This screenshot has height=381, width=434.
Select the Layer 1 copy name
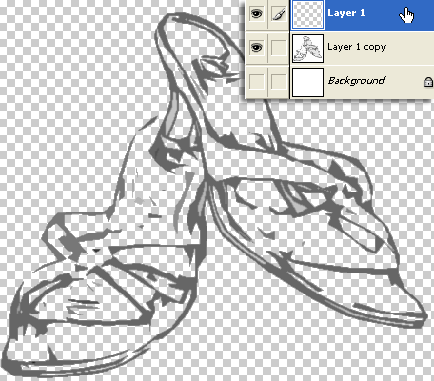pyautogui.click(x=356, y=47)
